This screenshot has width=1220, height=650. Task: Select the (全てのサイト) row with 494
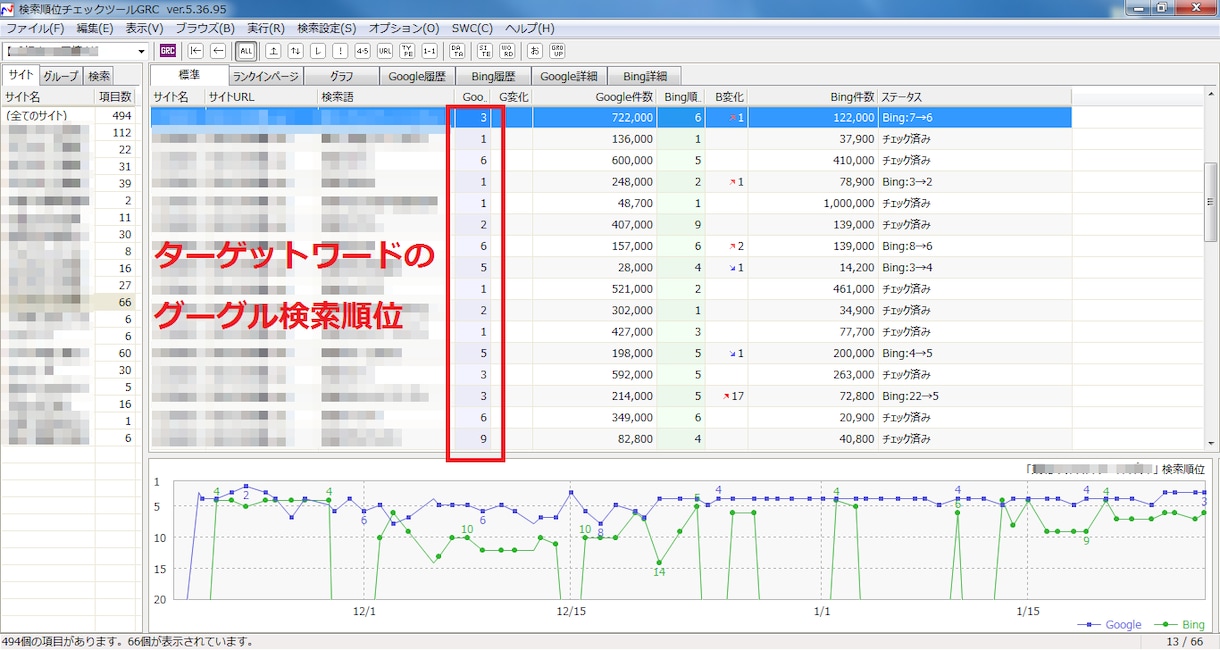[69, 116]
